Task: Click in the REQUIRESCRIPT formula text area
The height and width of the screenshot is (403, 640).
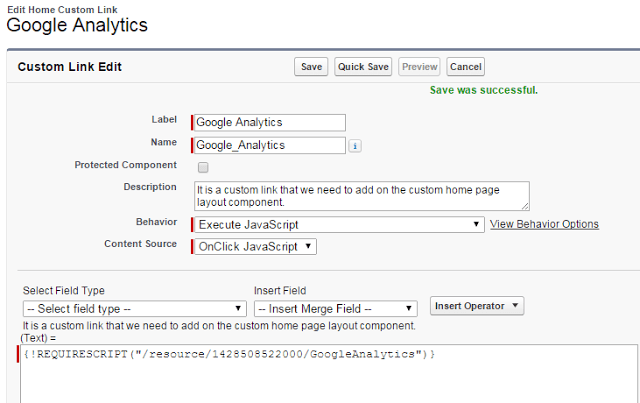Action: click(329, 374)
